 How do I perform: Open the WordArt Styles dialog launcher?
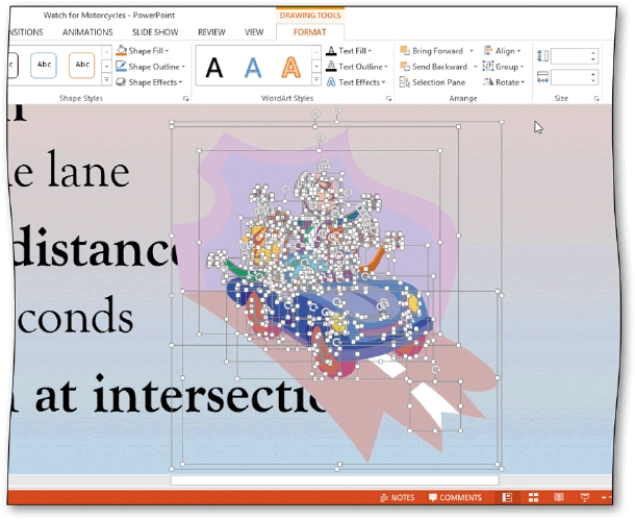(388, 98)
